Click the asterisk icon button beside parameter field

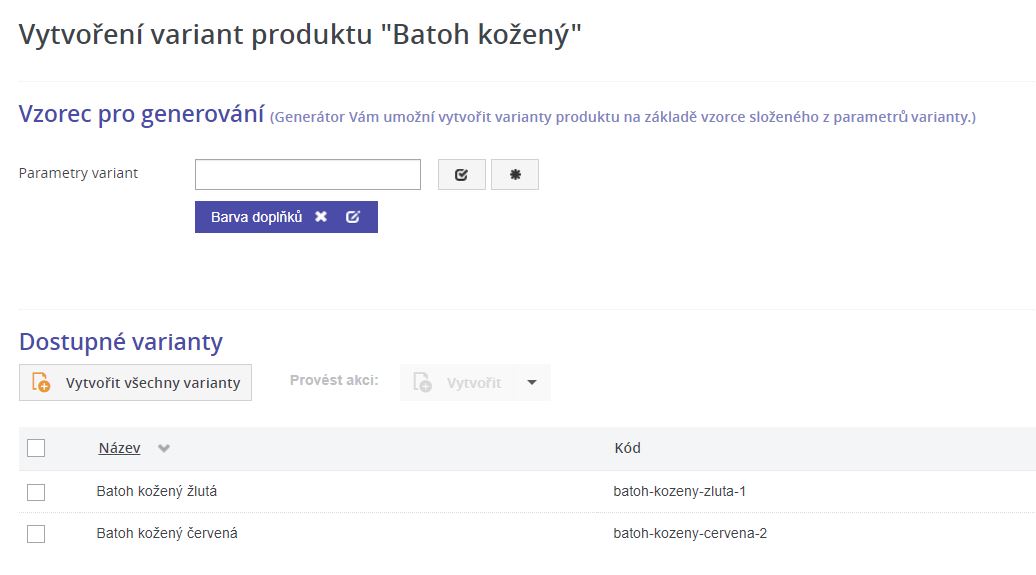[515, 174]
